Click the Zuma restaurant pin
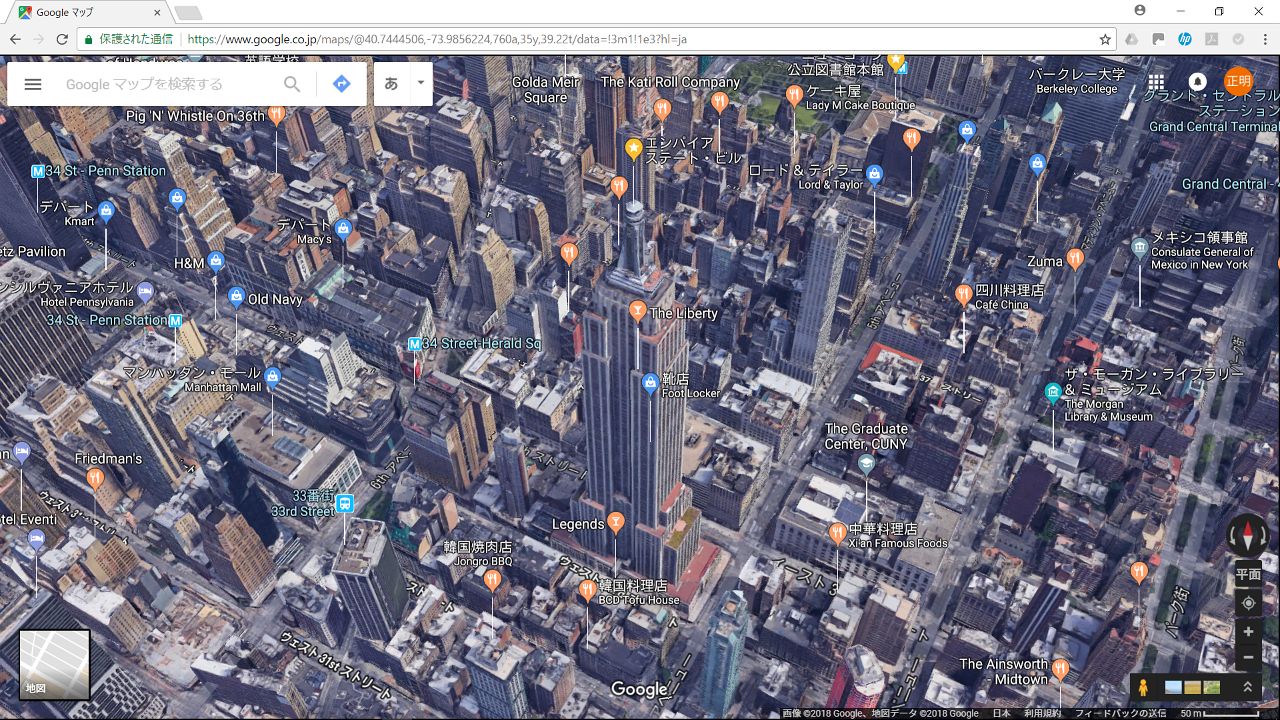The width and height of the screenshot is (1280, 720). pos(1075,259)
